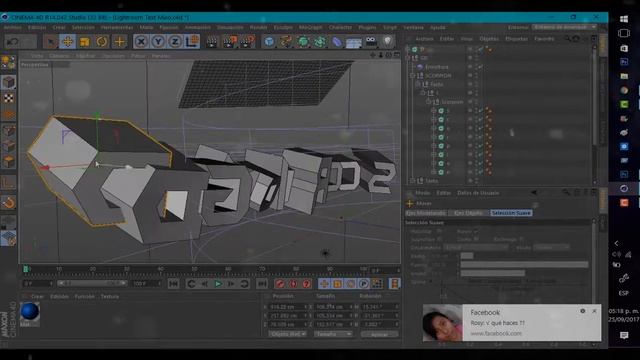Enable snap magnet icon in left sidebar
This screenshot has height=360, width=640.
(x=9, y=203)
